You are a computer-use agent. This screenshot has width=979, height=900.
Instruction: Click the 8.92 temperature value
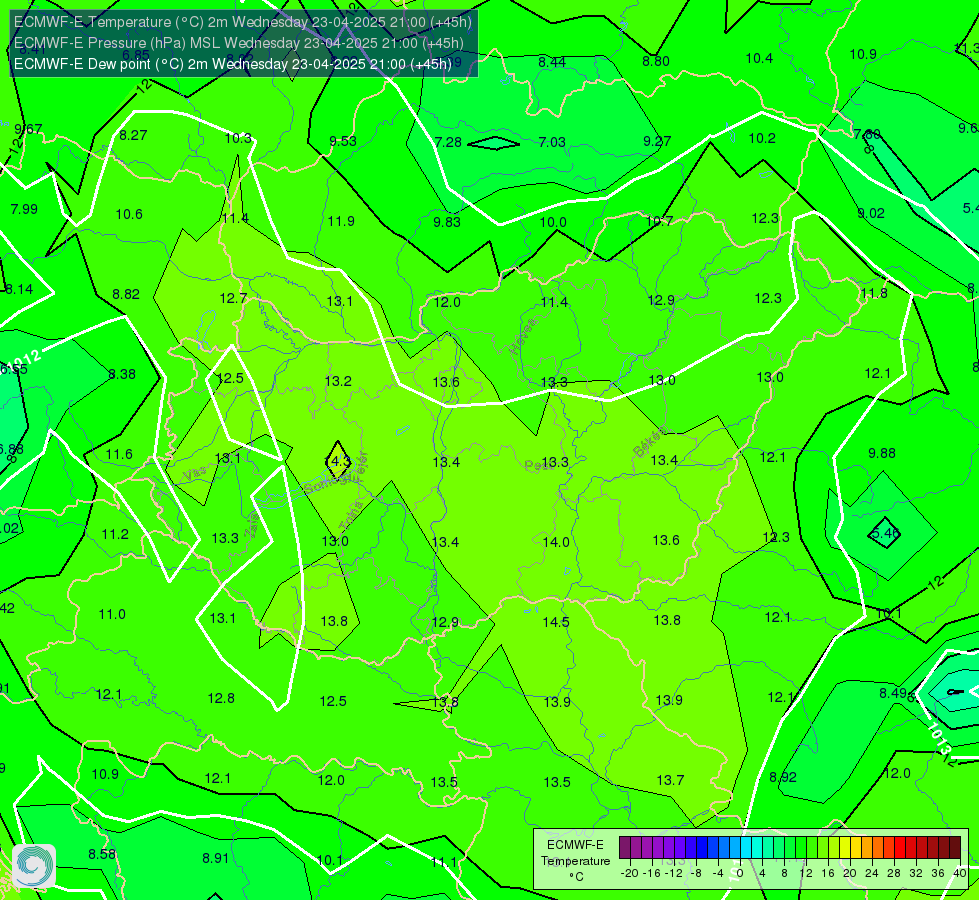coord(783,778)
